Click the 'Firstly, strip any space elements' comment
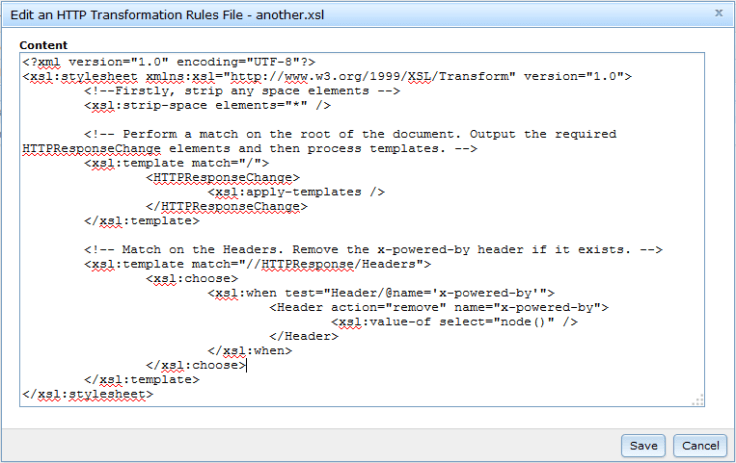736x463 pixels. coord(228,90)
